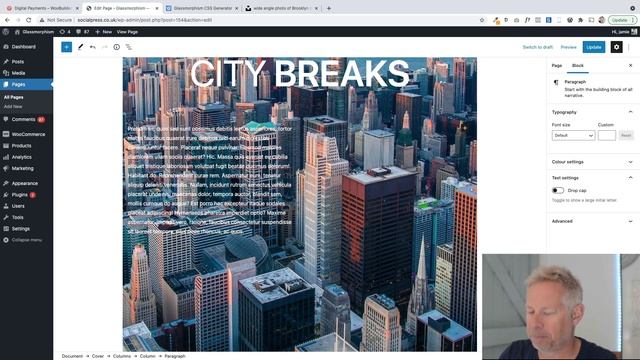Viewport: 640px width, 360px height.
Task: Select Cover in the breadcrumb
Action: coord(98,356)
